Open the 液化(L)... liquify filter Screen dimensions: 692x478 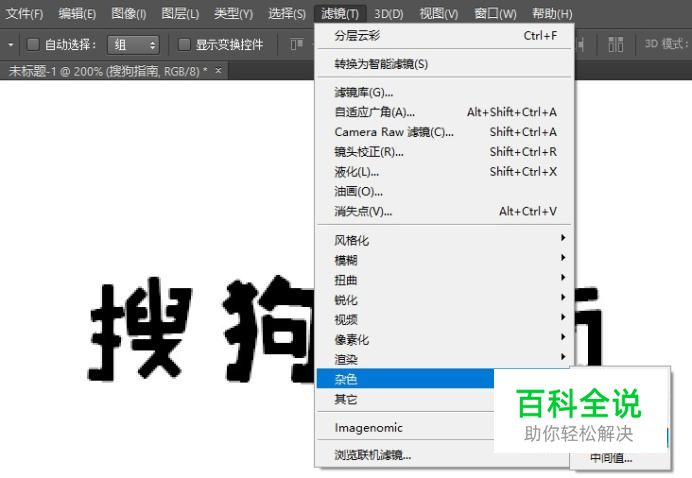pos(445,172)
